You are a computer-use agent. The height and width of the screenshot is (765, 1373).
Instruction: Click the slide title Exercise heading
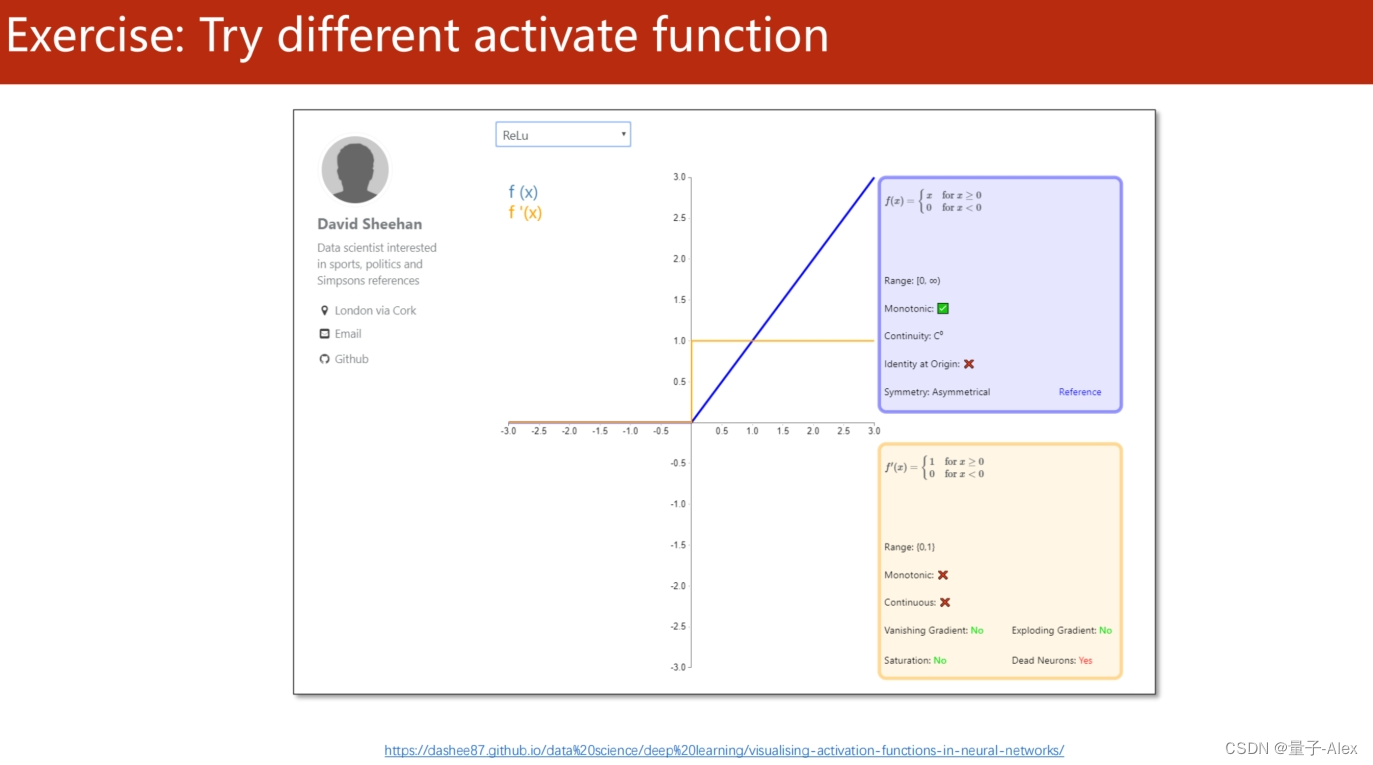[x=417, y=36]
